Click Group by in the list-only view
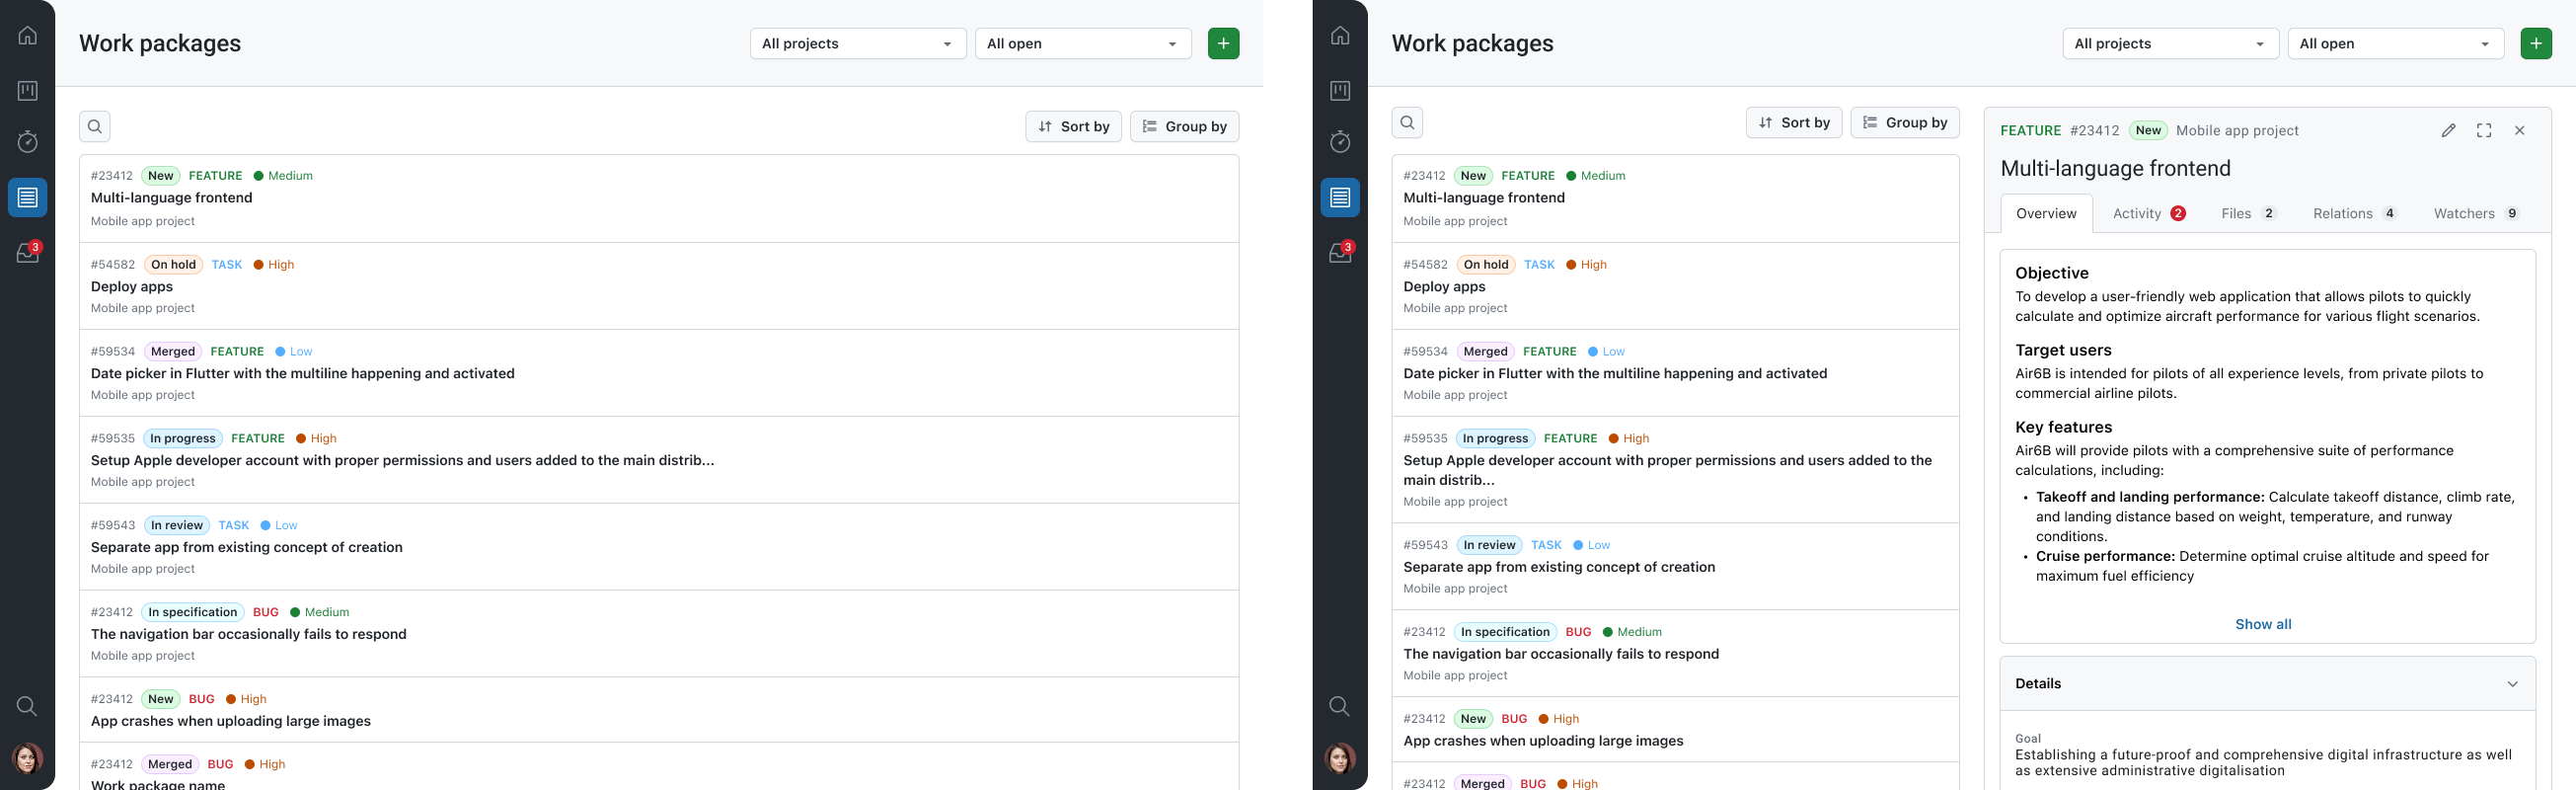 pyautogui.click(x=1184, y=126)
